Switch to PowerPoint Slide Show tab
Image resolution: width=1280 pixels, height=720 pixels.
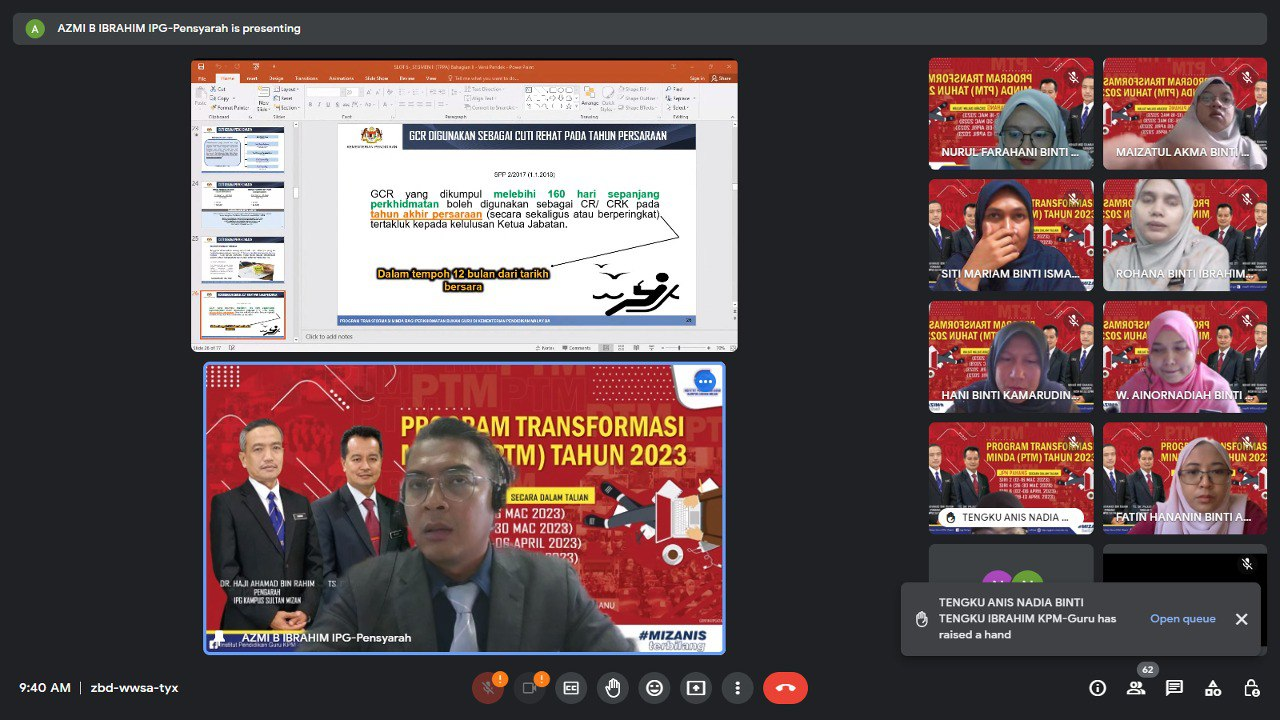(377, 78)
